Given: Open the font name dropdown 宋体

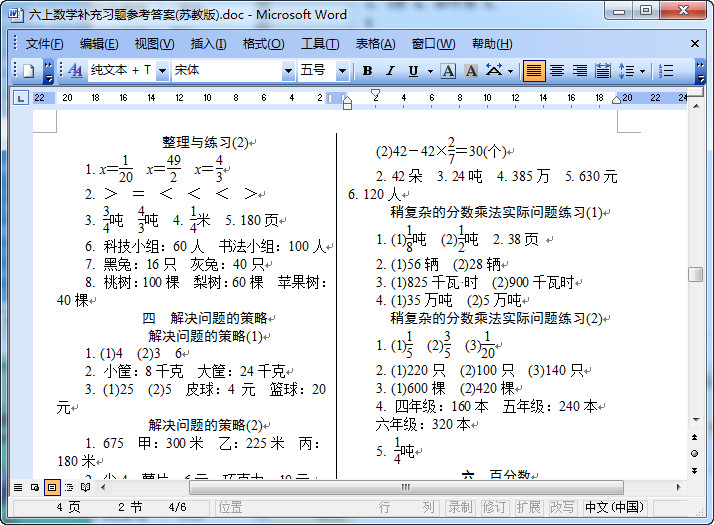Looking at the screenshot, I should (288, 71).
